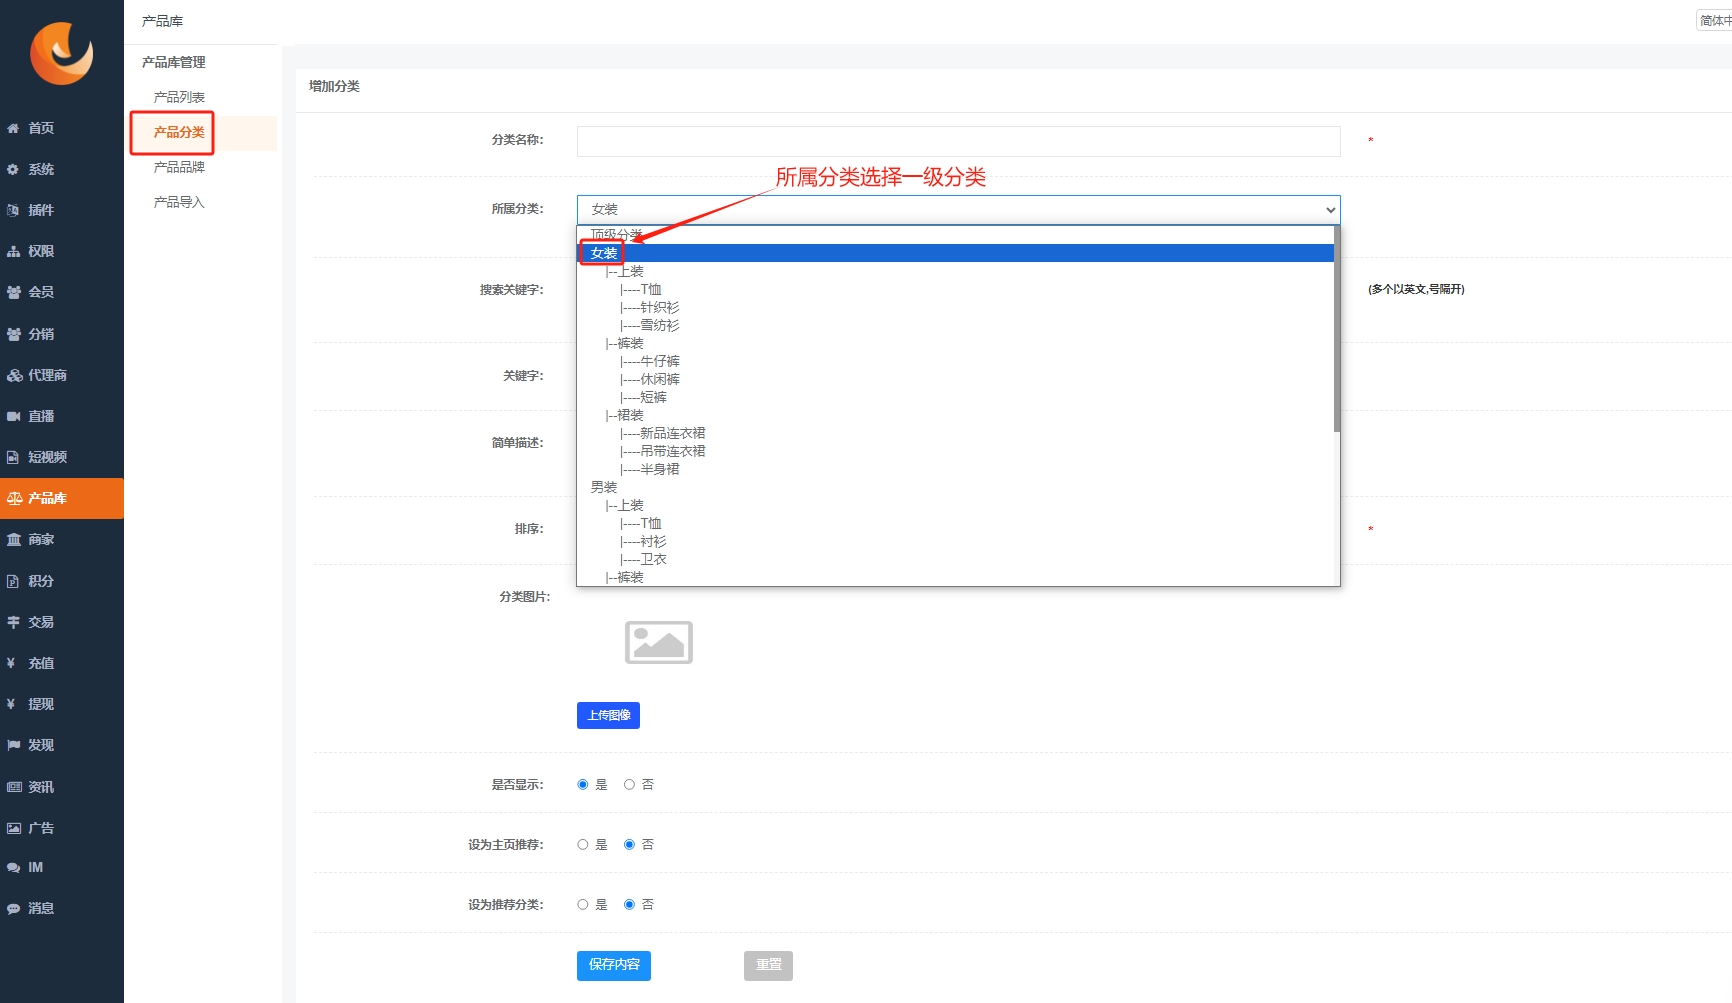The width and height of the screenshot is (1732, 1003).
Task: Select 是 for 设为推荐分类
Action: point(583,905)
